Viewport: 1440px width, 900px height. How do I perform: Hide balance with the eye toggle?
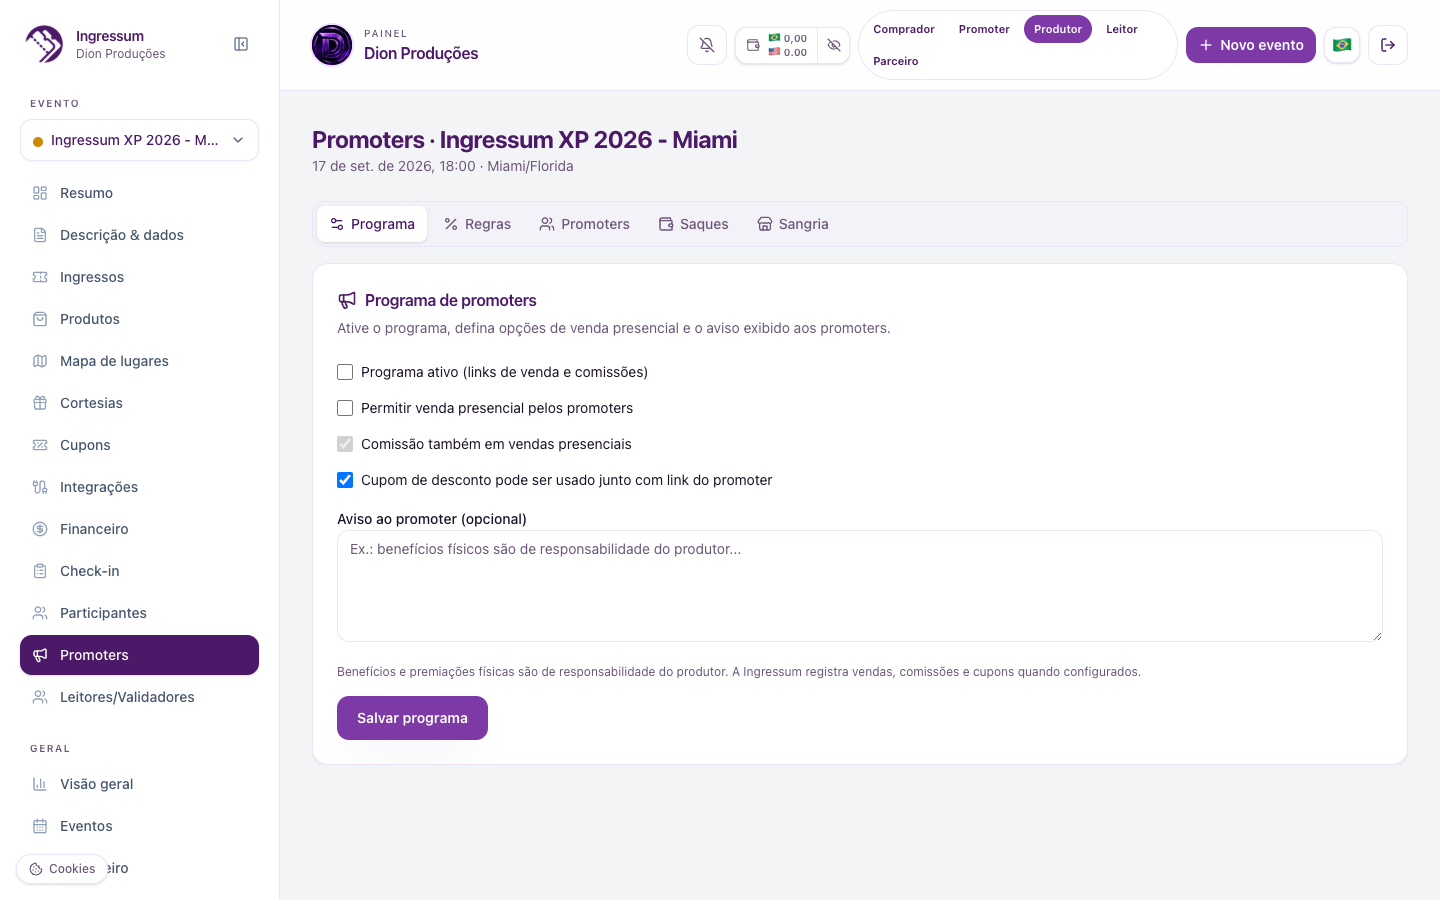pyautogui.click(x=834, y=45)
